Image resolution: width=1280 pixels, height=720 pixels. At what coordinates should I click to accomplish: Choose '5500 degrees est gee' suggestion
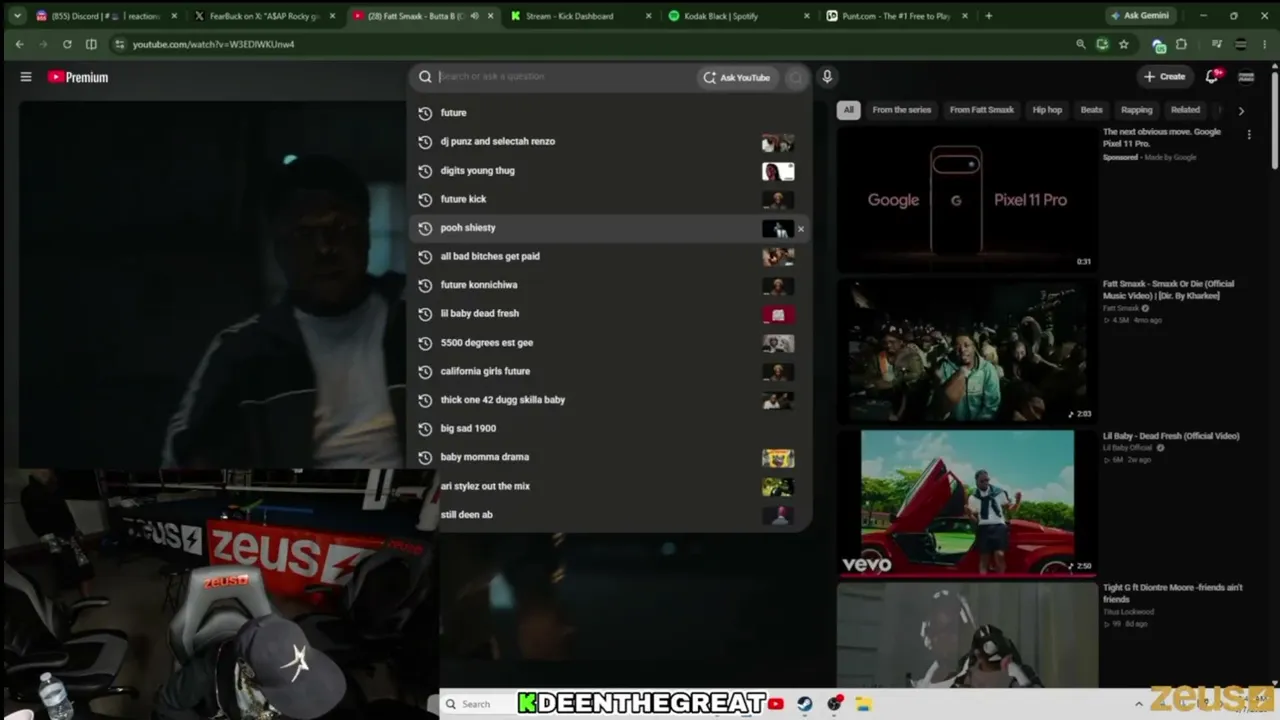[x=610, y=343]
